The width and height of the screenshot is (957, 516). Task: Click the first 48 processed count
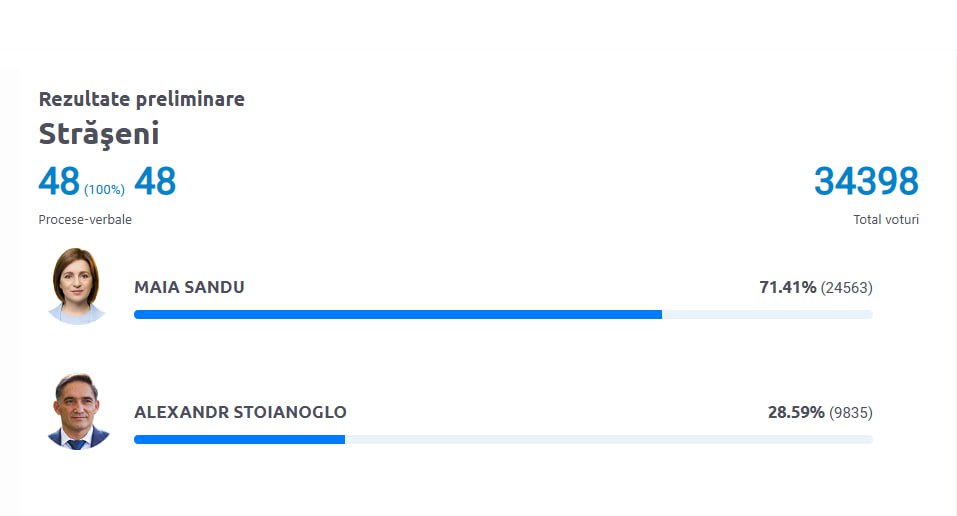click(x=59, y=181)
